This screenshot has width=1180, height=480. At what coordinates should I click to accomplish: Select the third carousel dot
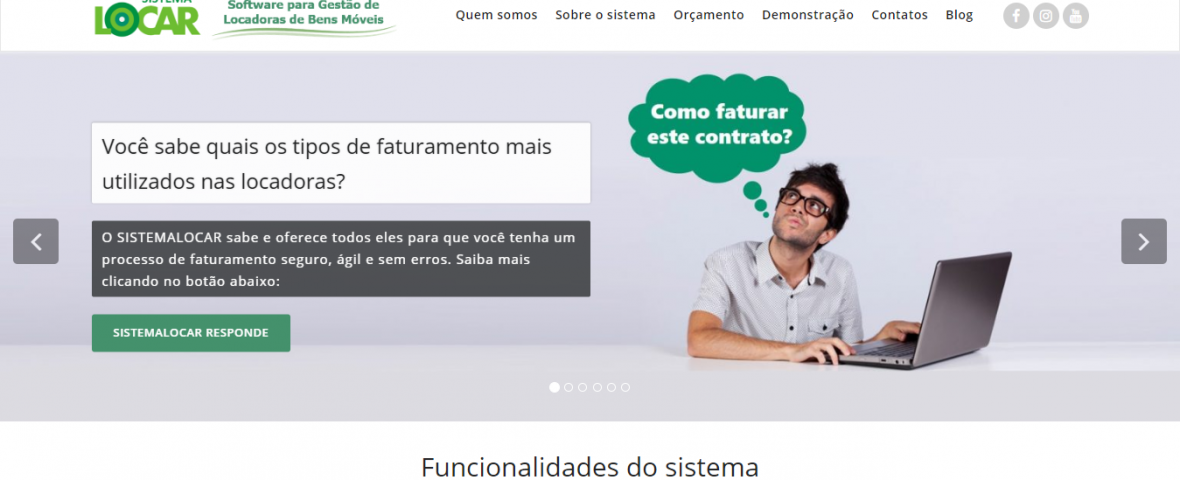(x=582, y=387)
